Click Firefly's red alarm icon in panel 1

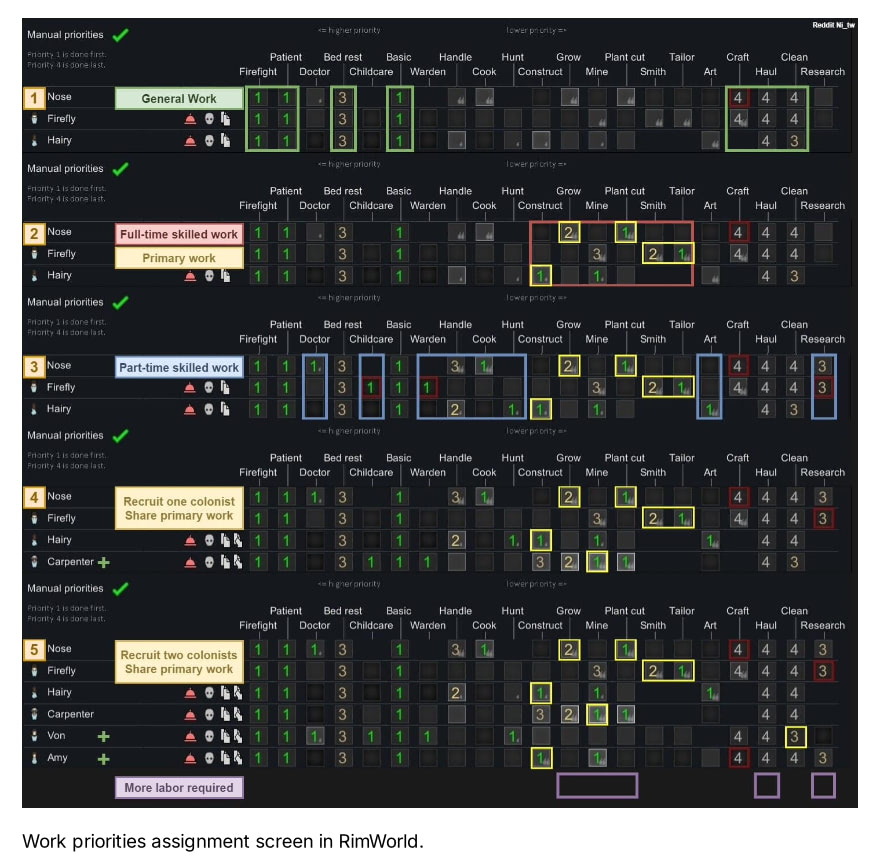190,118
